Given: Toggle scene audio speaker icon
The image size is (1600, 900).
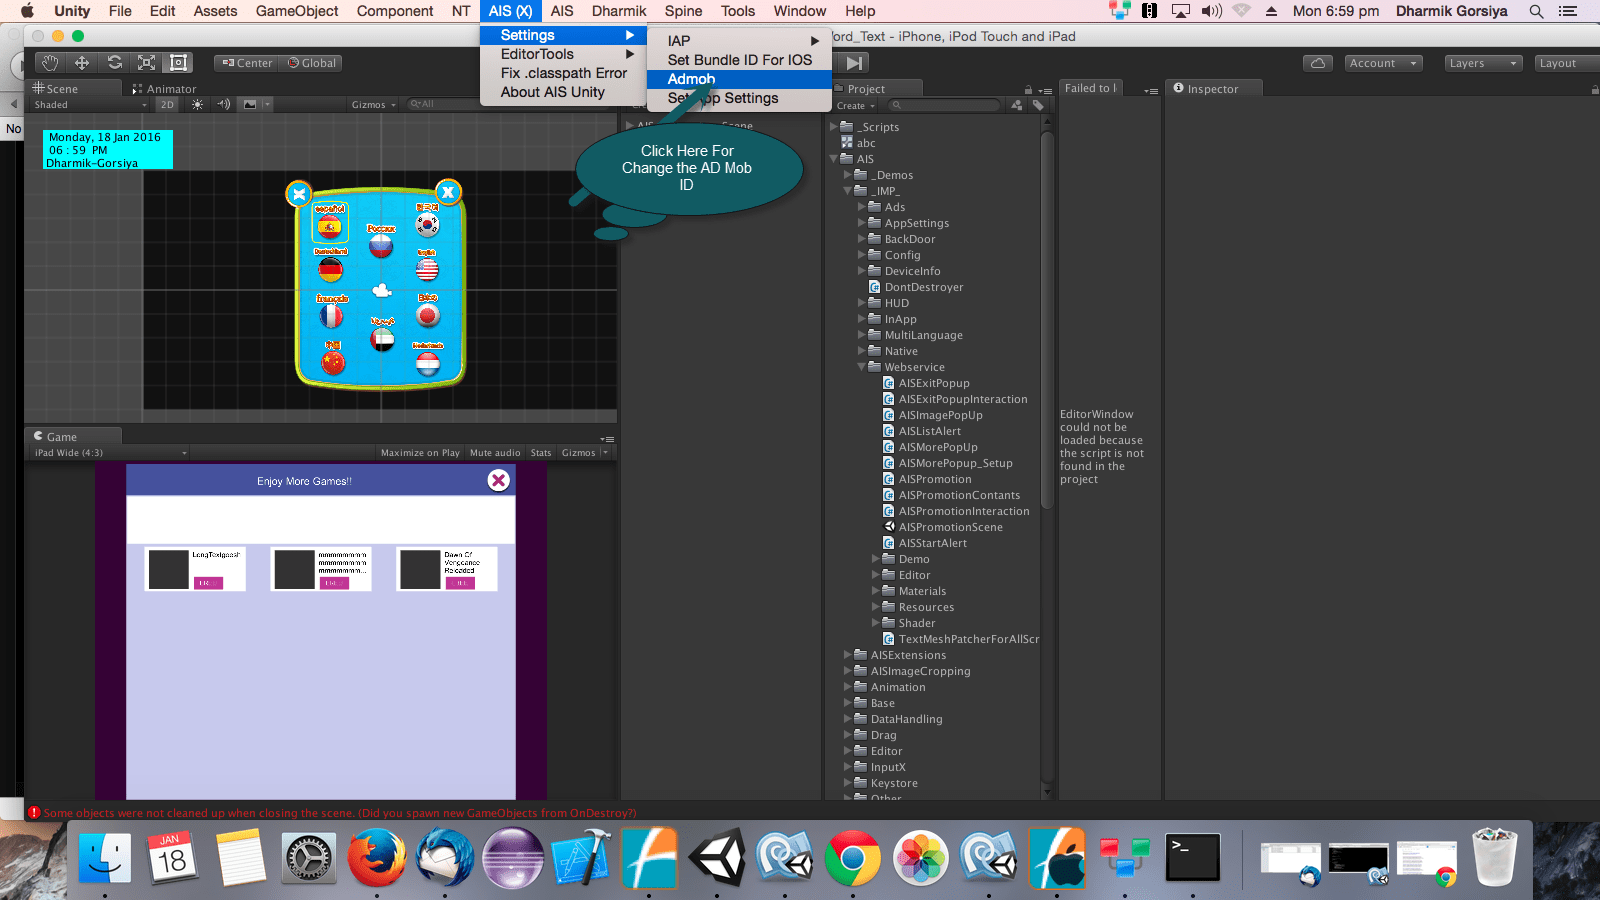Looking at the screenshot, I should [x=223, y=104].
